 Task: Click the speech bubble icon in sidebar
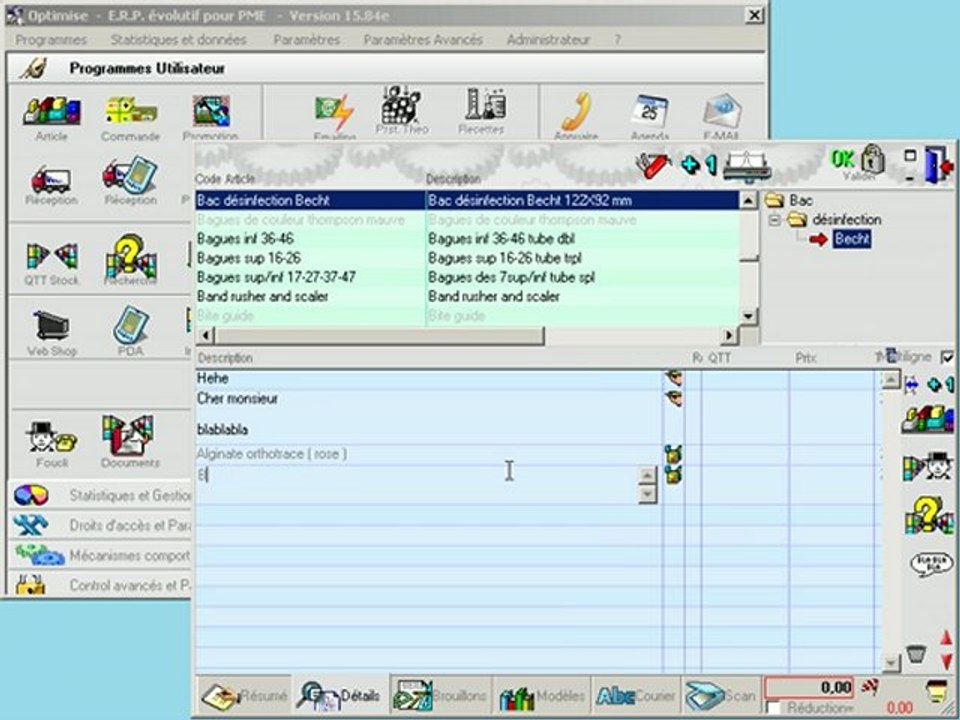(931, 564)
